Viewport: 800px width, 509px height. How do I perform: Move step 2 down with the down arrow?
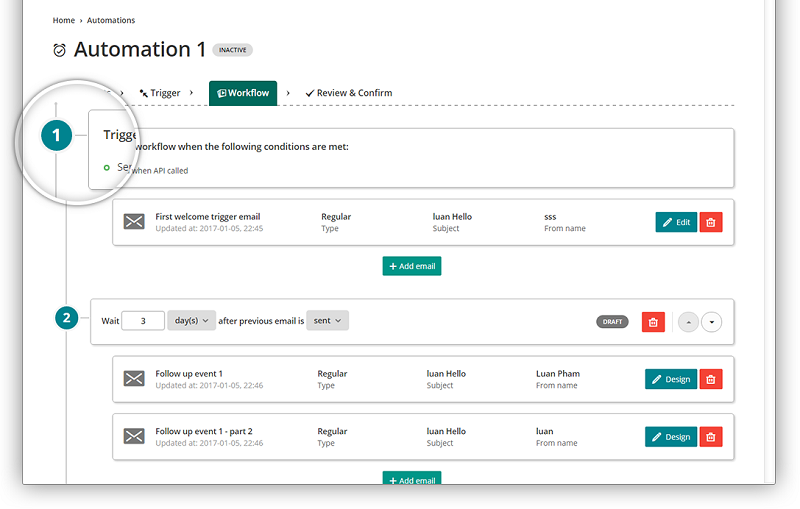point(711,322)
